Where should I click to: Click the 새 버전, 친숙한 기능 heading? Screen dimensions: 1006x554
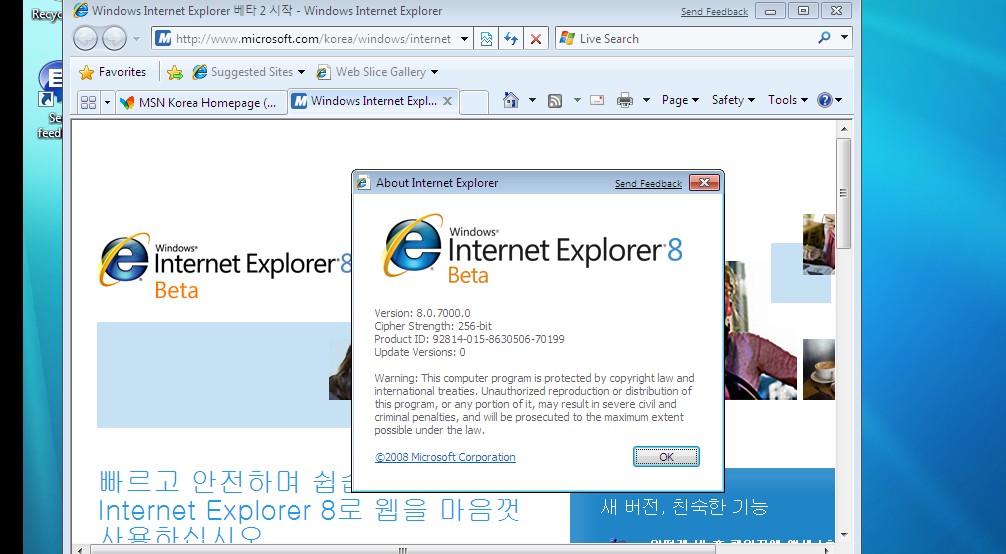coord(684,506)
